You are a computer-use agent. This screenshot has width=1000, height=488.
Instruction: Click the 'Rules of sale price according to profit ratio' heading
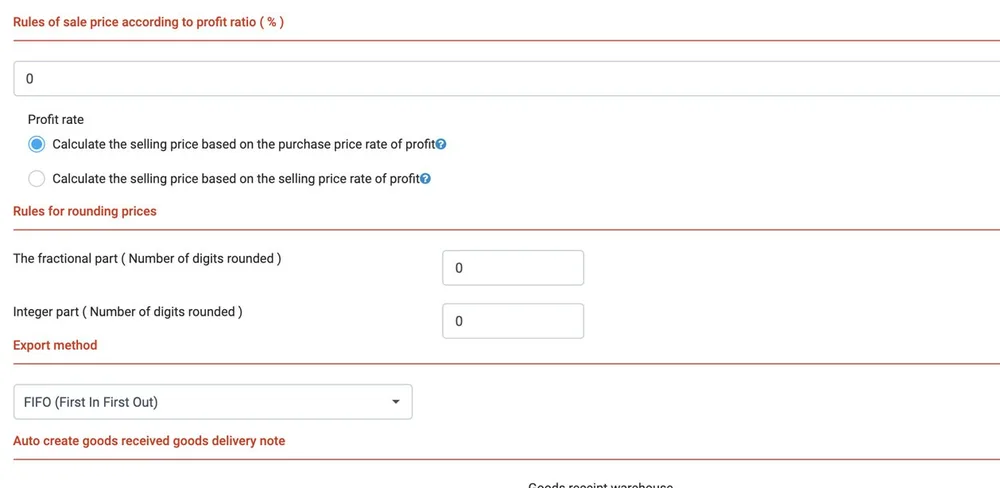148,22
